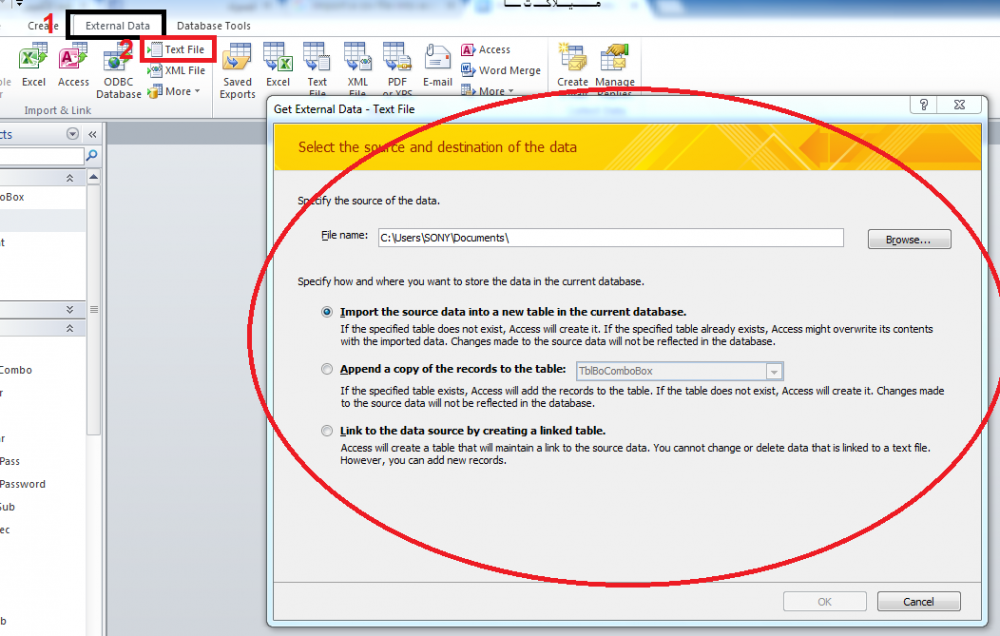The width and height of the screenshot is (1000, 636).
Task: Close the Get External Data dialog with X
Action: 959,105
